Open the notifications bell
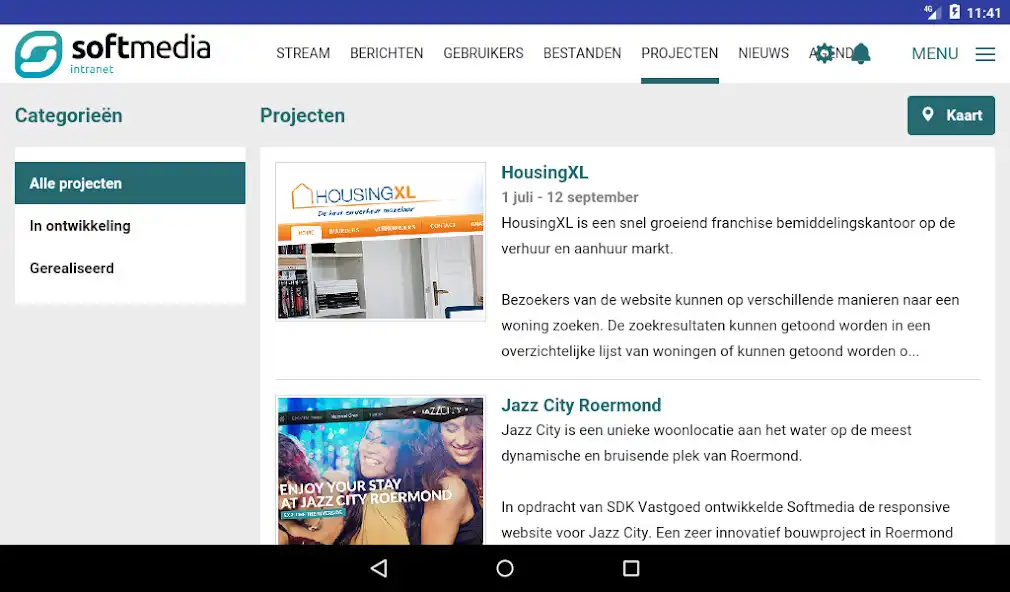This screenshot has width=1010, height=592. [x=861, y=53]
